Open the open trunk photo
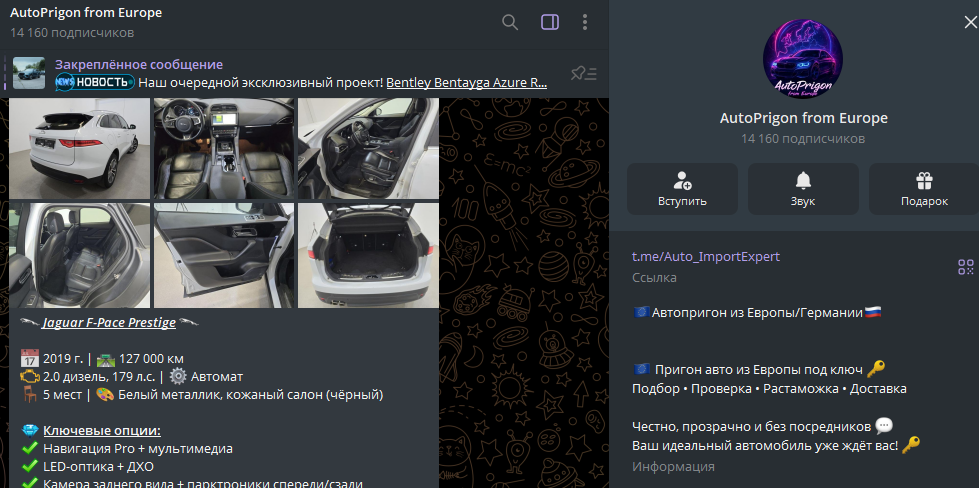The image size is (979, 488). 368,255
